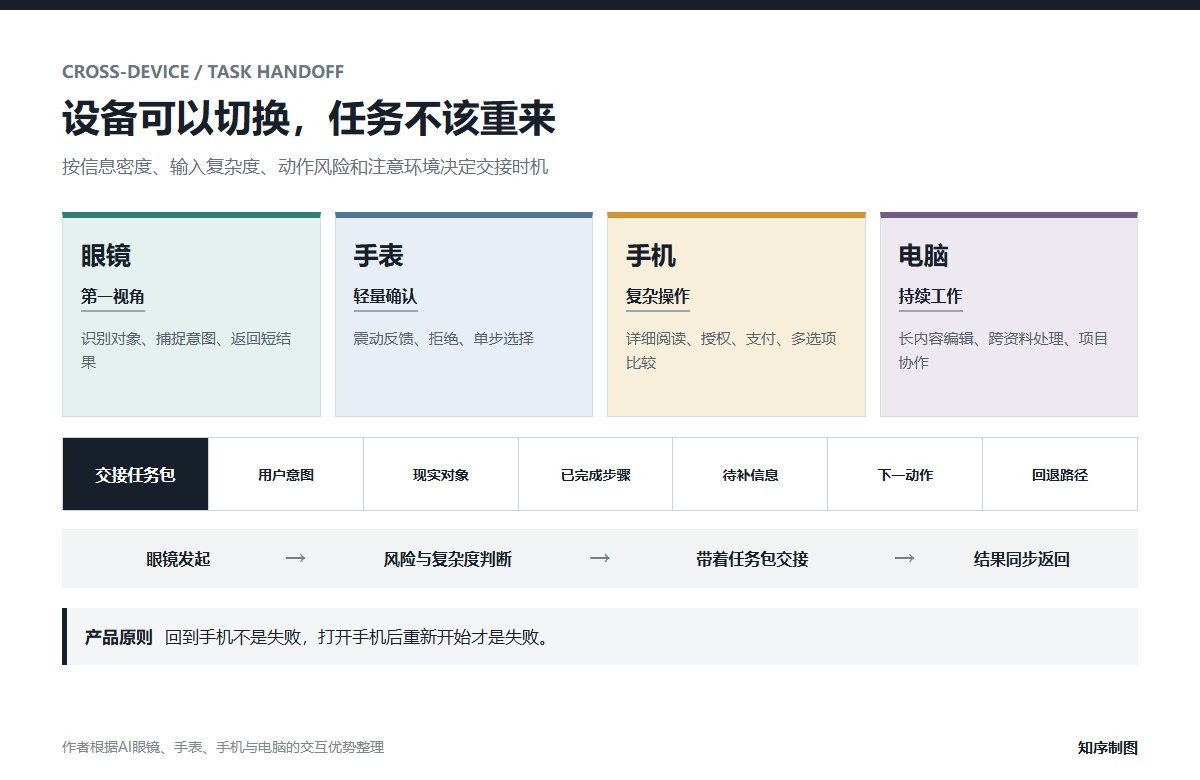Click the arrow after 眼镜发起

tap(295, 558)
